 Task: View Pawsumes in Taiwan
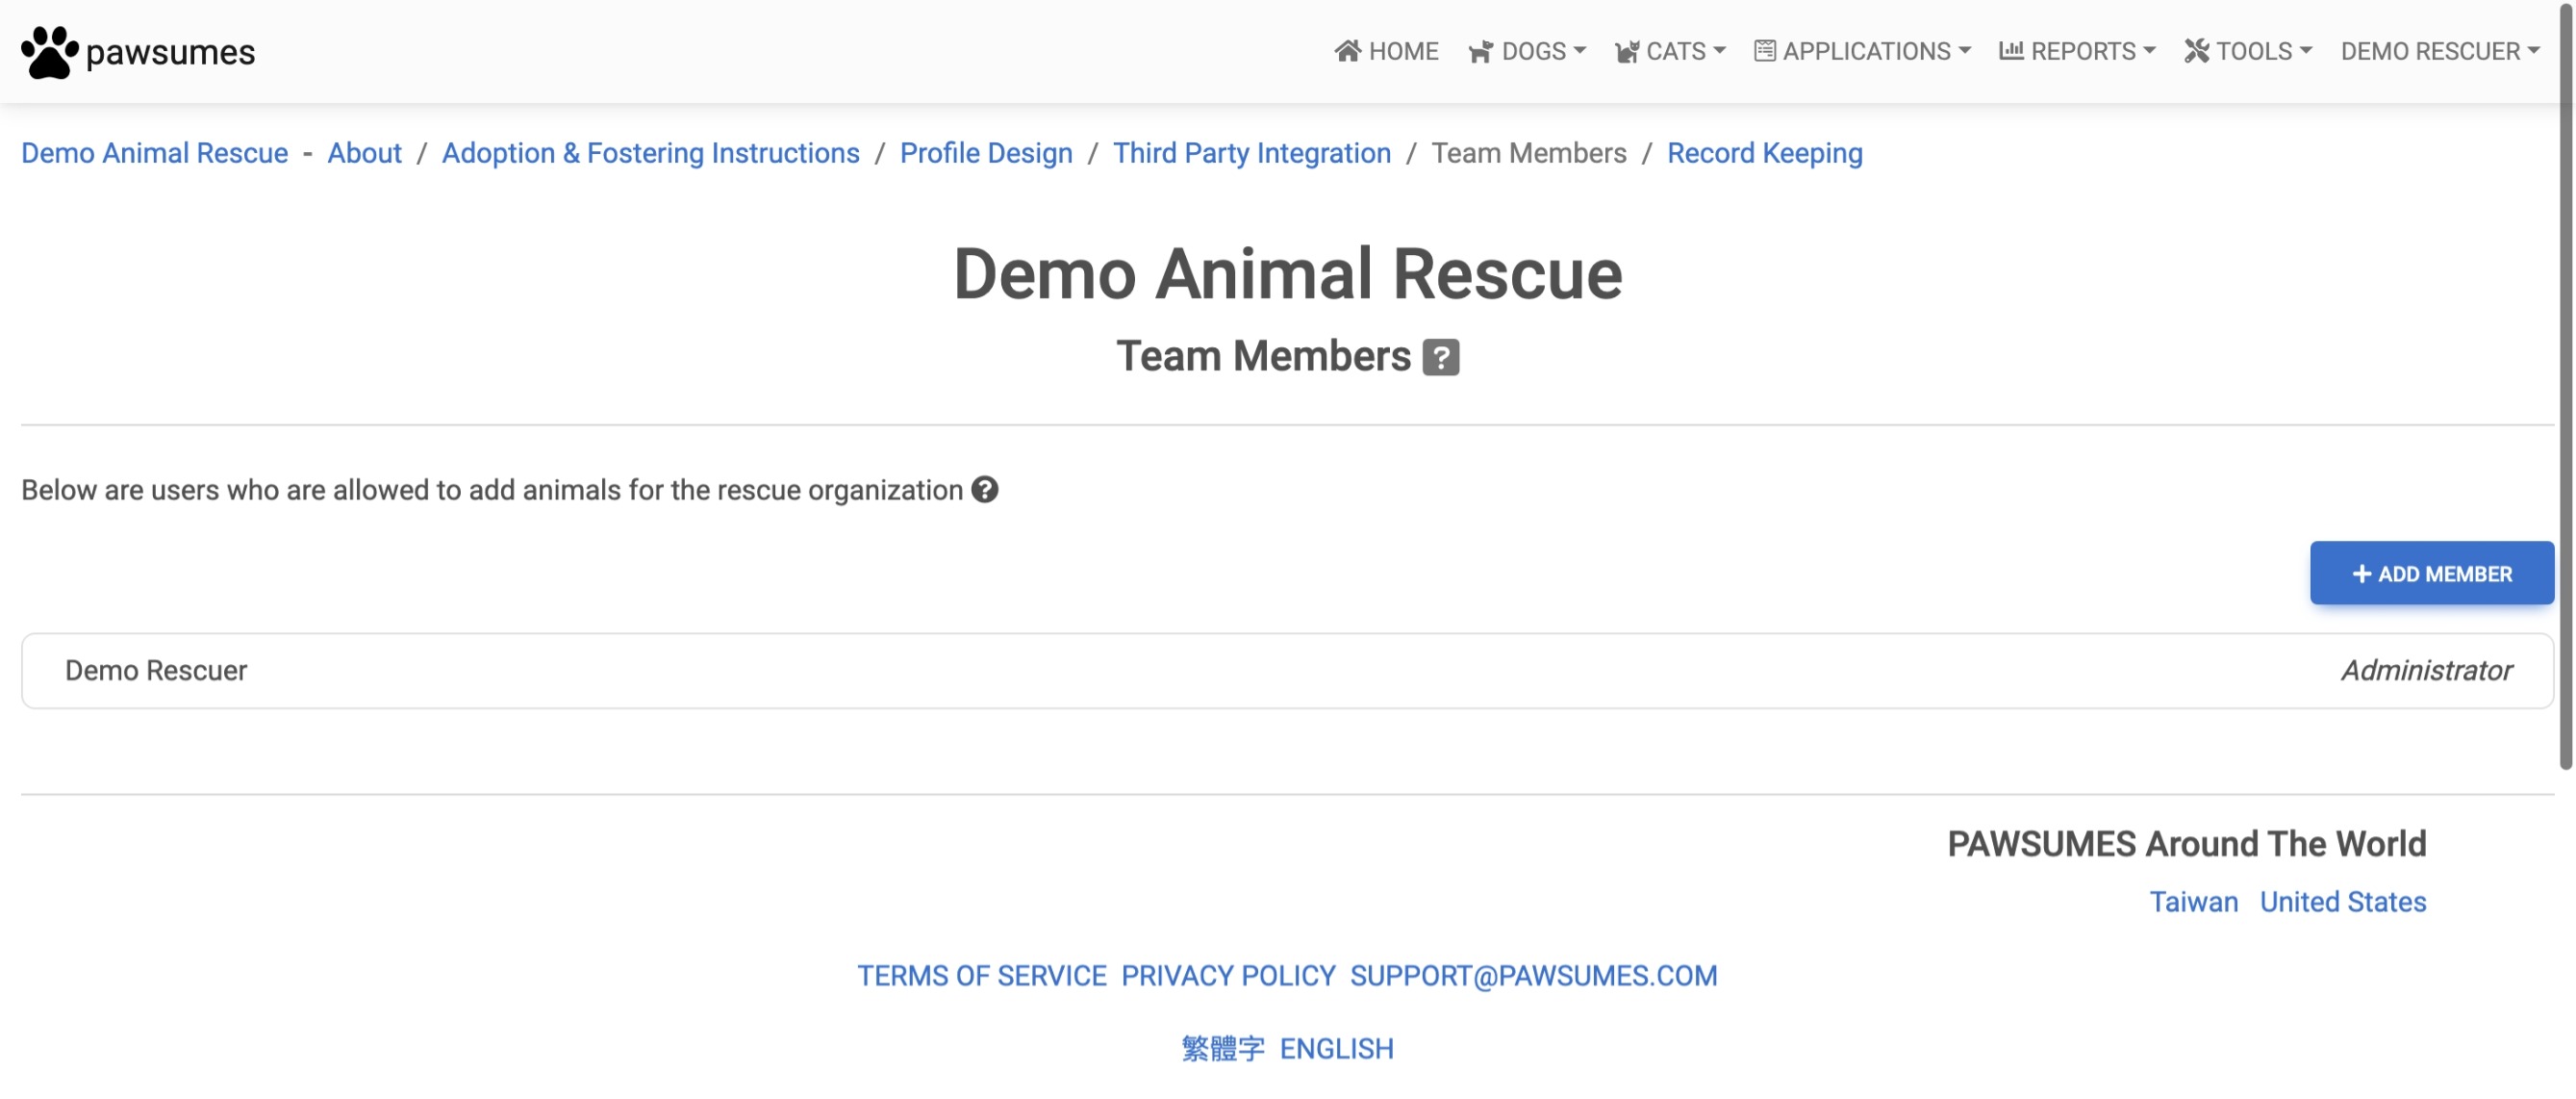click(x=2194, y=901)
